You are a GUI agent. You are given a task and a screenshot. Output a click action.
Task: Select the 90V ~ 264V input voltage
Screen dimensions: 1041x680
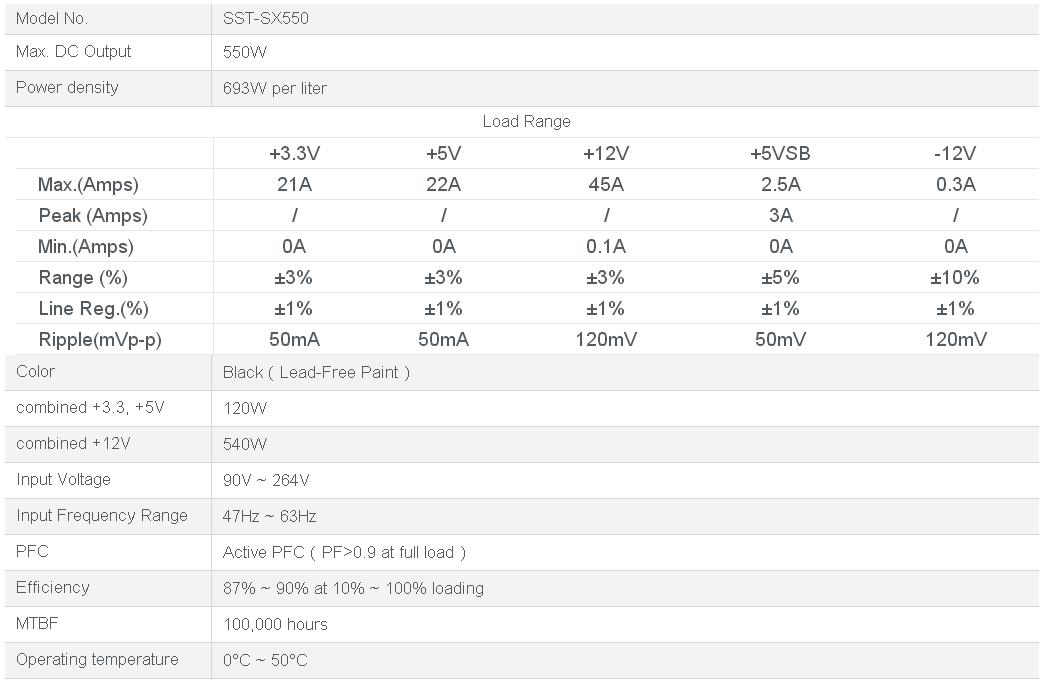(x=266, y=480)
